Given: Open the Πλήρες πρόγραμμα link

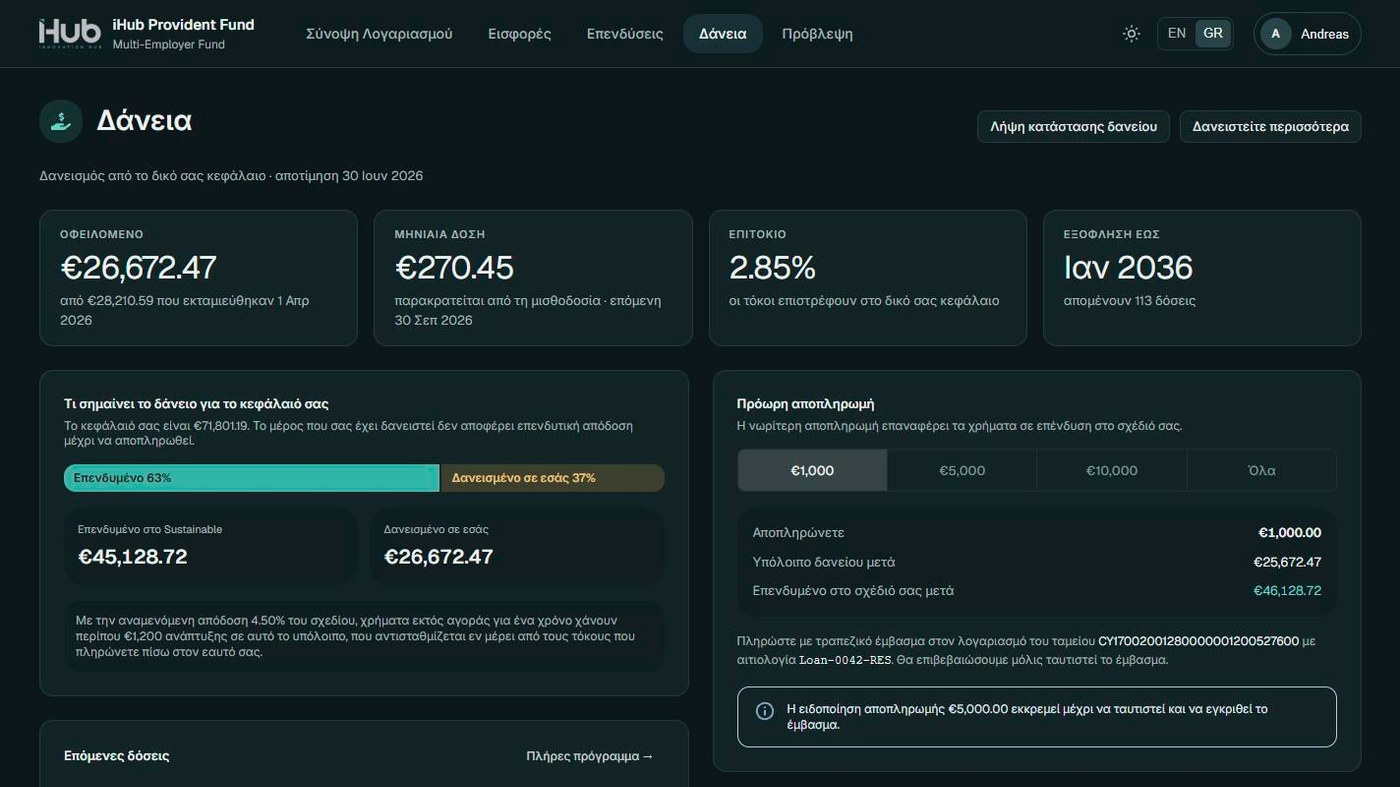Looking at the screenshot, I should (590, 756).
